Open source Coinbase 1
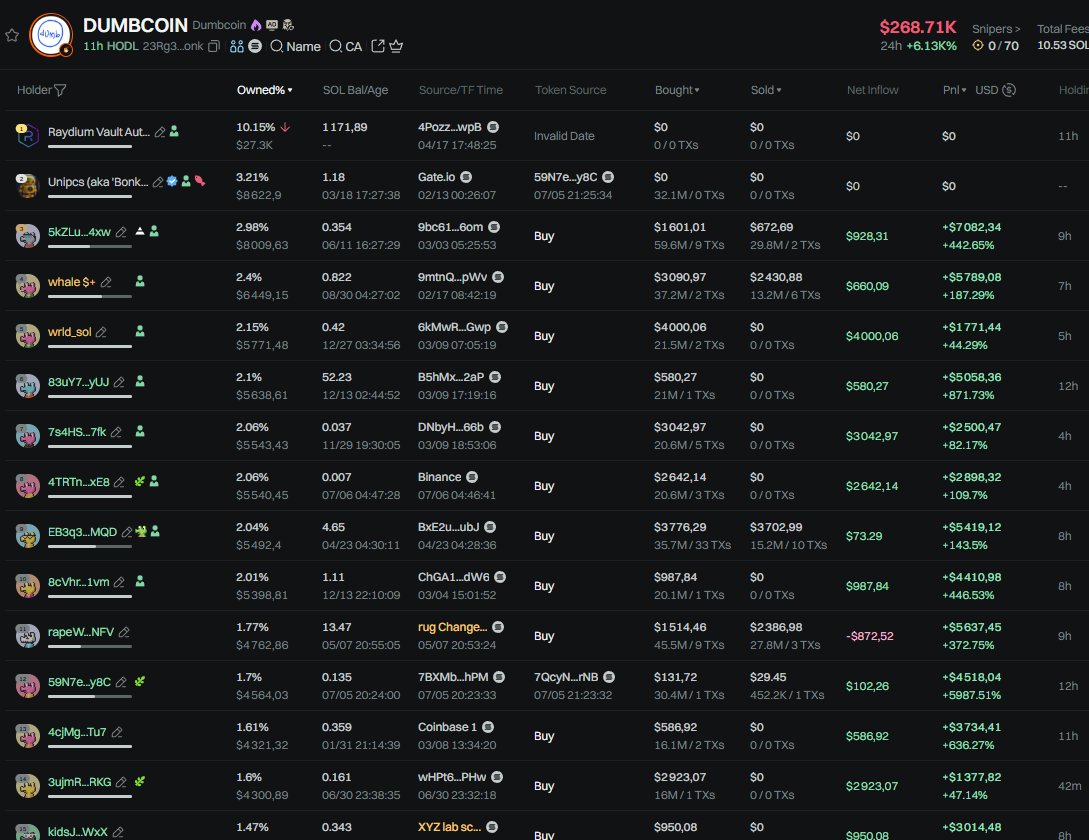1089x840 pixels. tap(447, 727)
